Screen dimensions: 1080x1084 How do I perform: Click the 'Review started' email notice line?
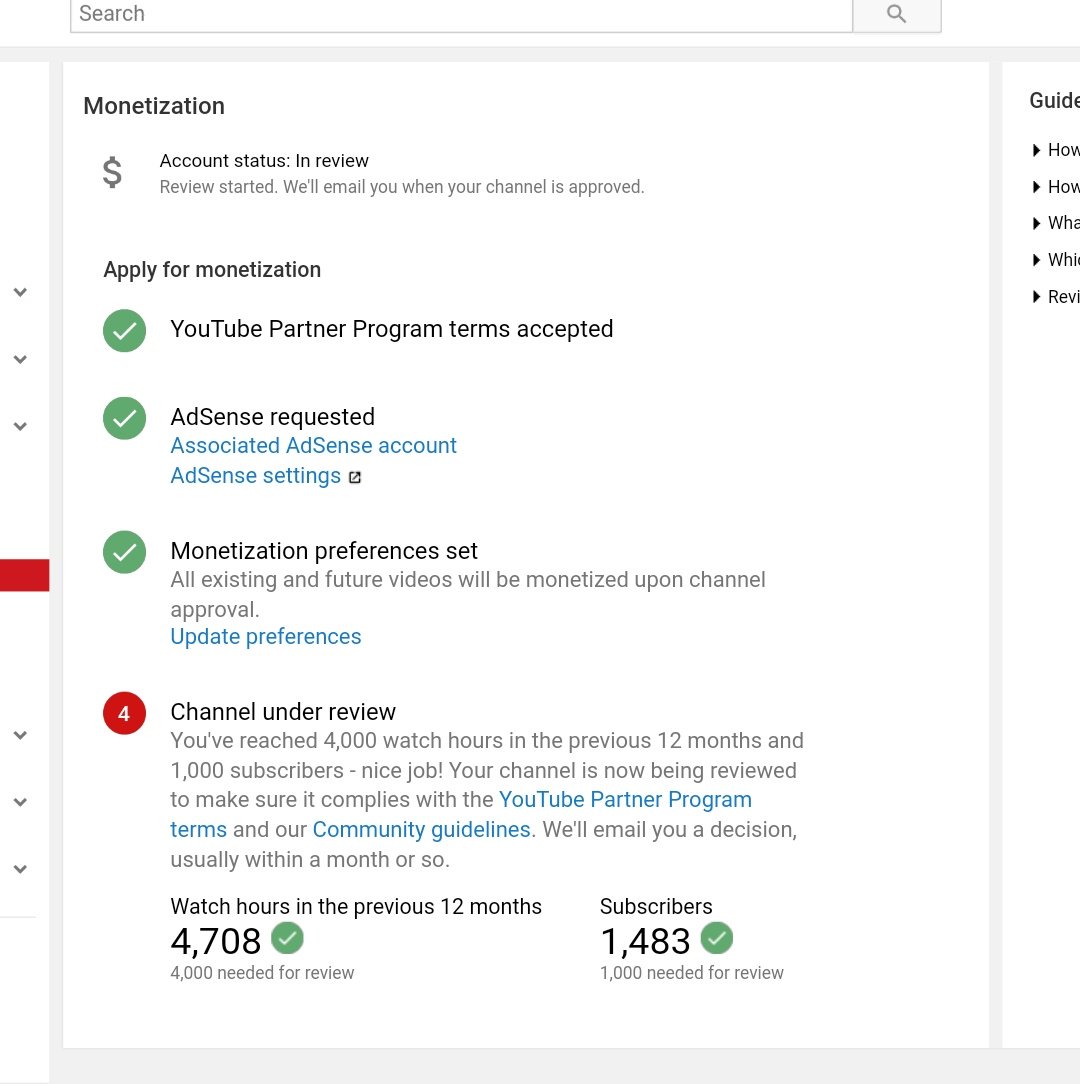[402, 187]
